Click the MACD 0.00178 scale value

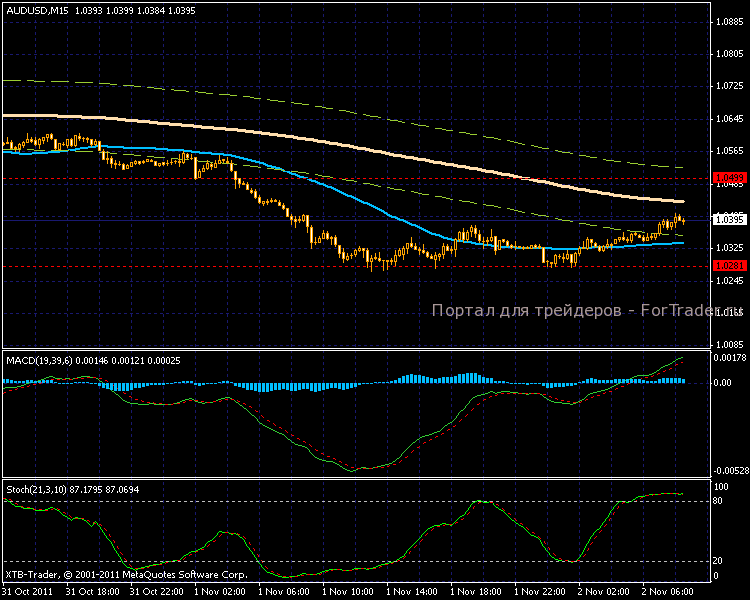tap(729, 357)
